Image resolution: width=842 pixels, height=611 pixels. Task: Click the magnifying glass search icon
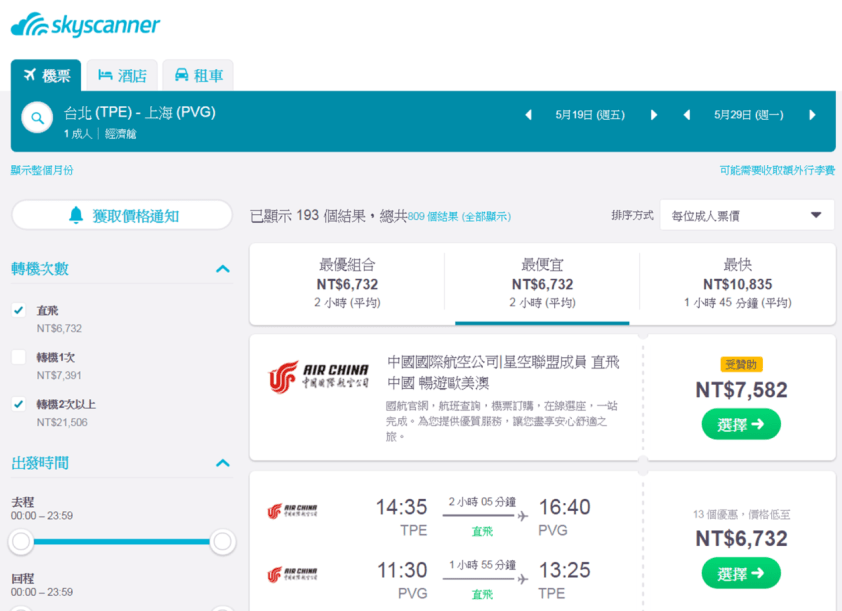pyautogui.click(x=36, y=117)
